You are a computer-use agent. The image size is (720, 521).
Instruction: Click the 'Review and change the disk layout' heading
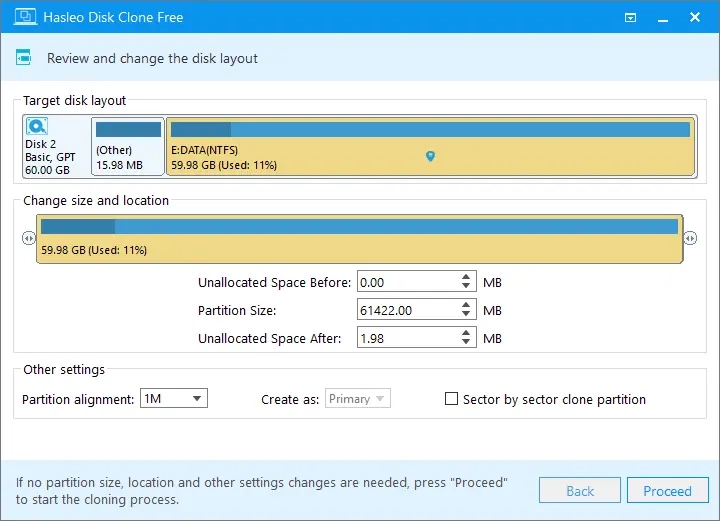coord(152,58)
